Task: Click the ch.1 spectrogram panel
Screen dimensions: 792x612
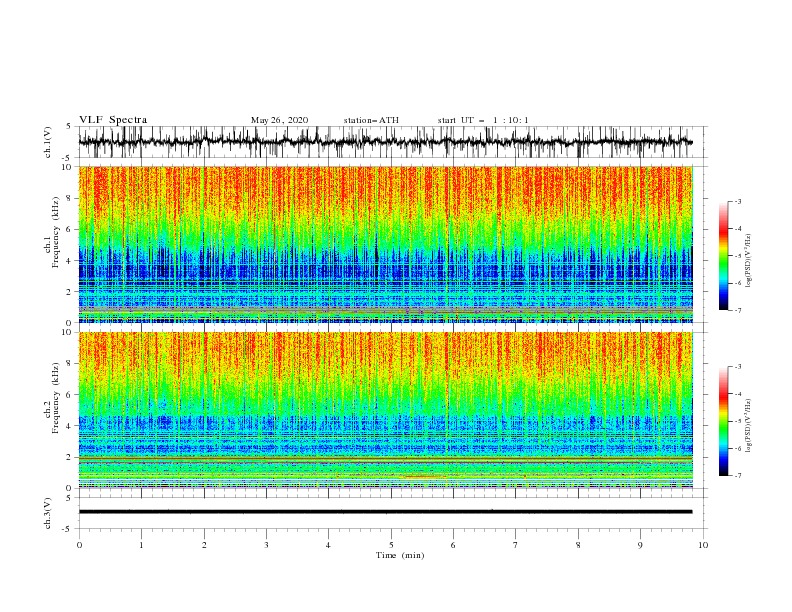Action: 385,244
